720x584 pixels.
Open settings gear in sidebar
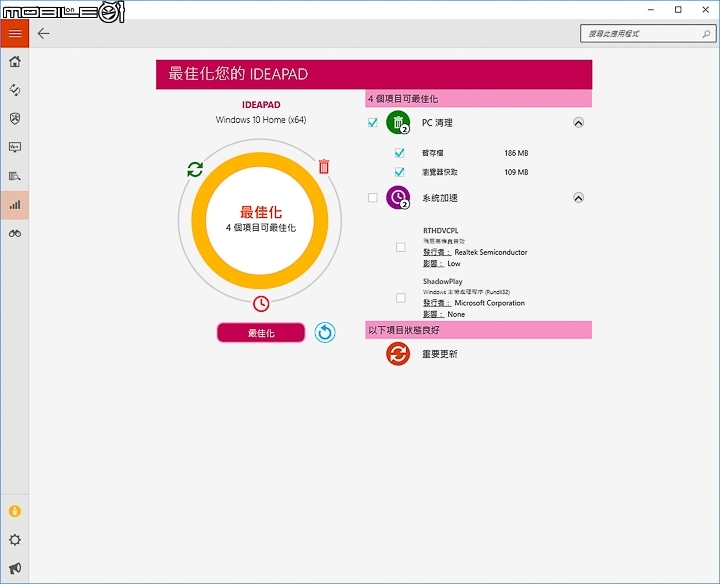click(x=15, y=539)
